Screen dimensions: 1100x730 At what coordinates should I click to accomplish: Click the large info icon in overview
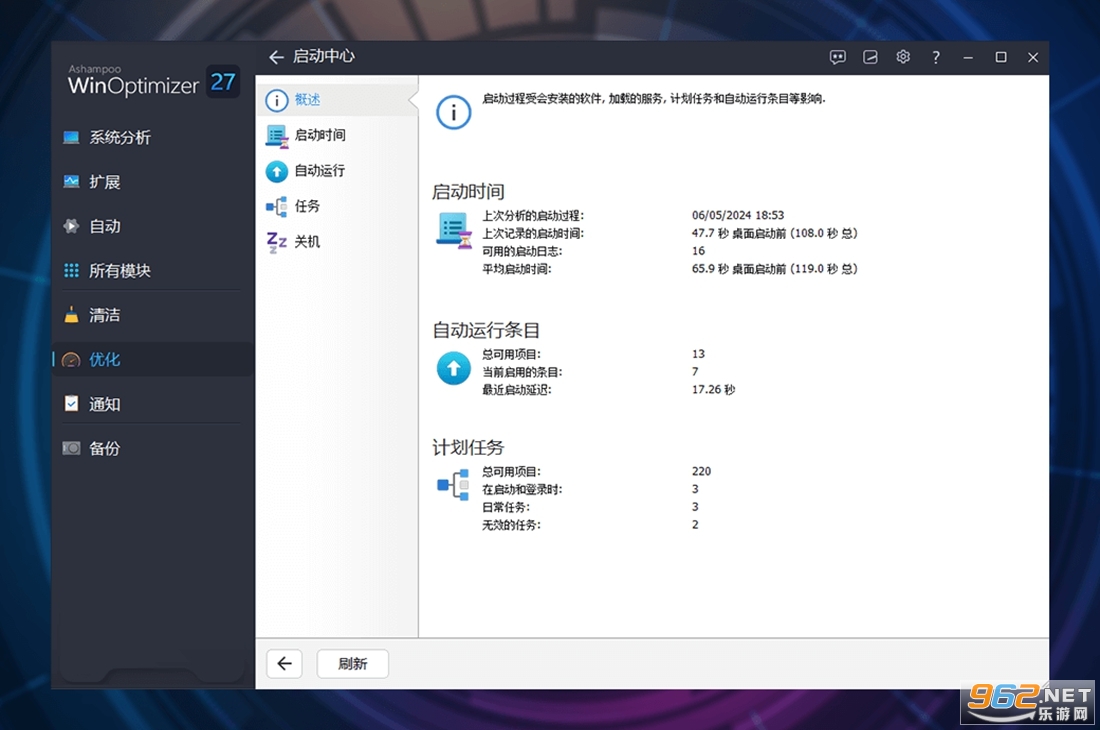point(453,112)
